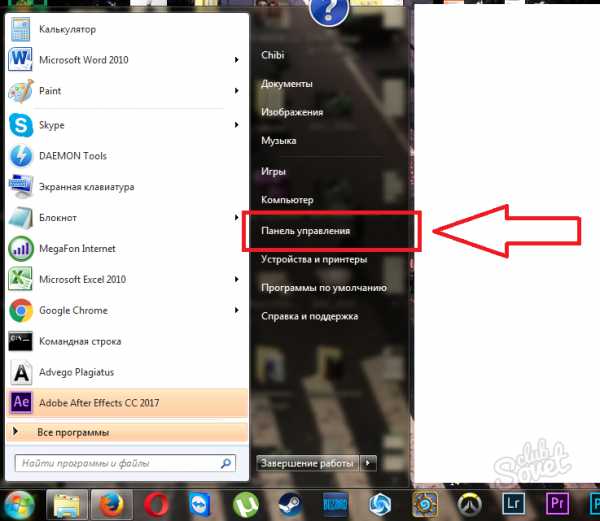This screenshot has height=521, width=600.
Task: Open the Notepad icon
Action: pyautogui.click(x=21, y=218)
